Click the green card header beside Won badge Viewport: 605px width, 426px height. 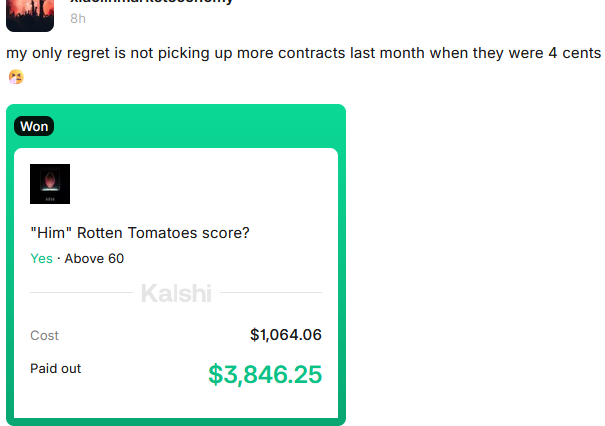point(200,126)
